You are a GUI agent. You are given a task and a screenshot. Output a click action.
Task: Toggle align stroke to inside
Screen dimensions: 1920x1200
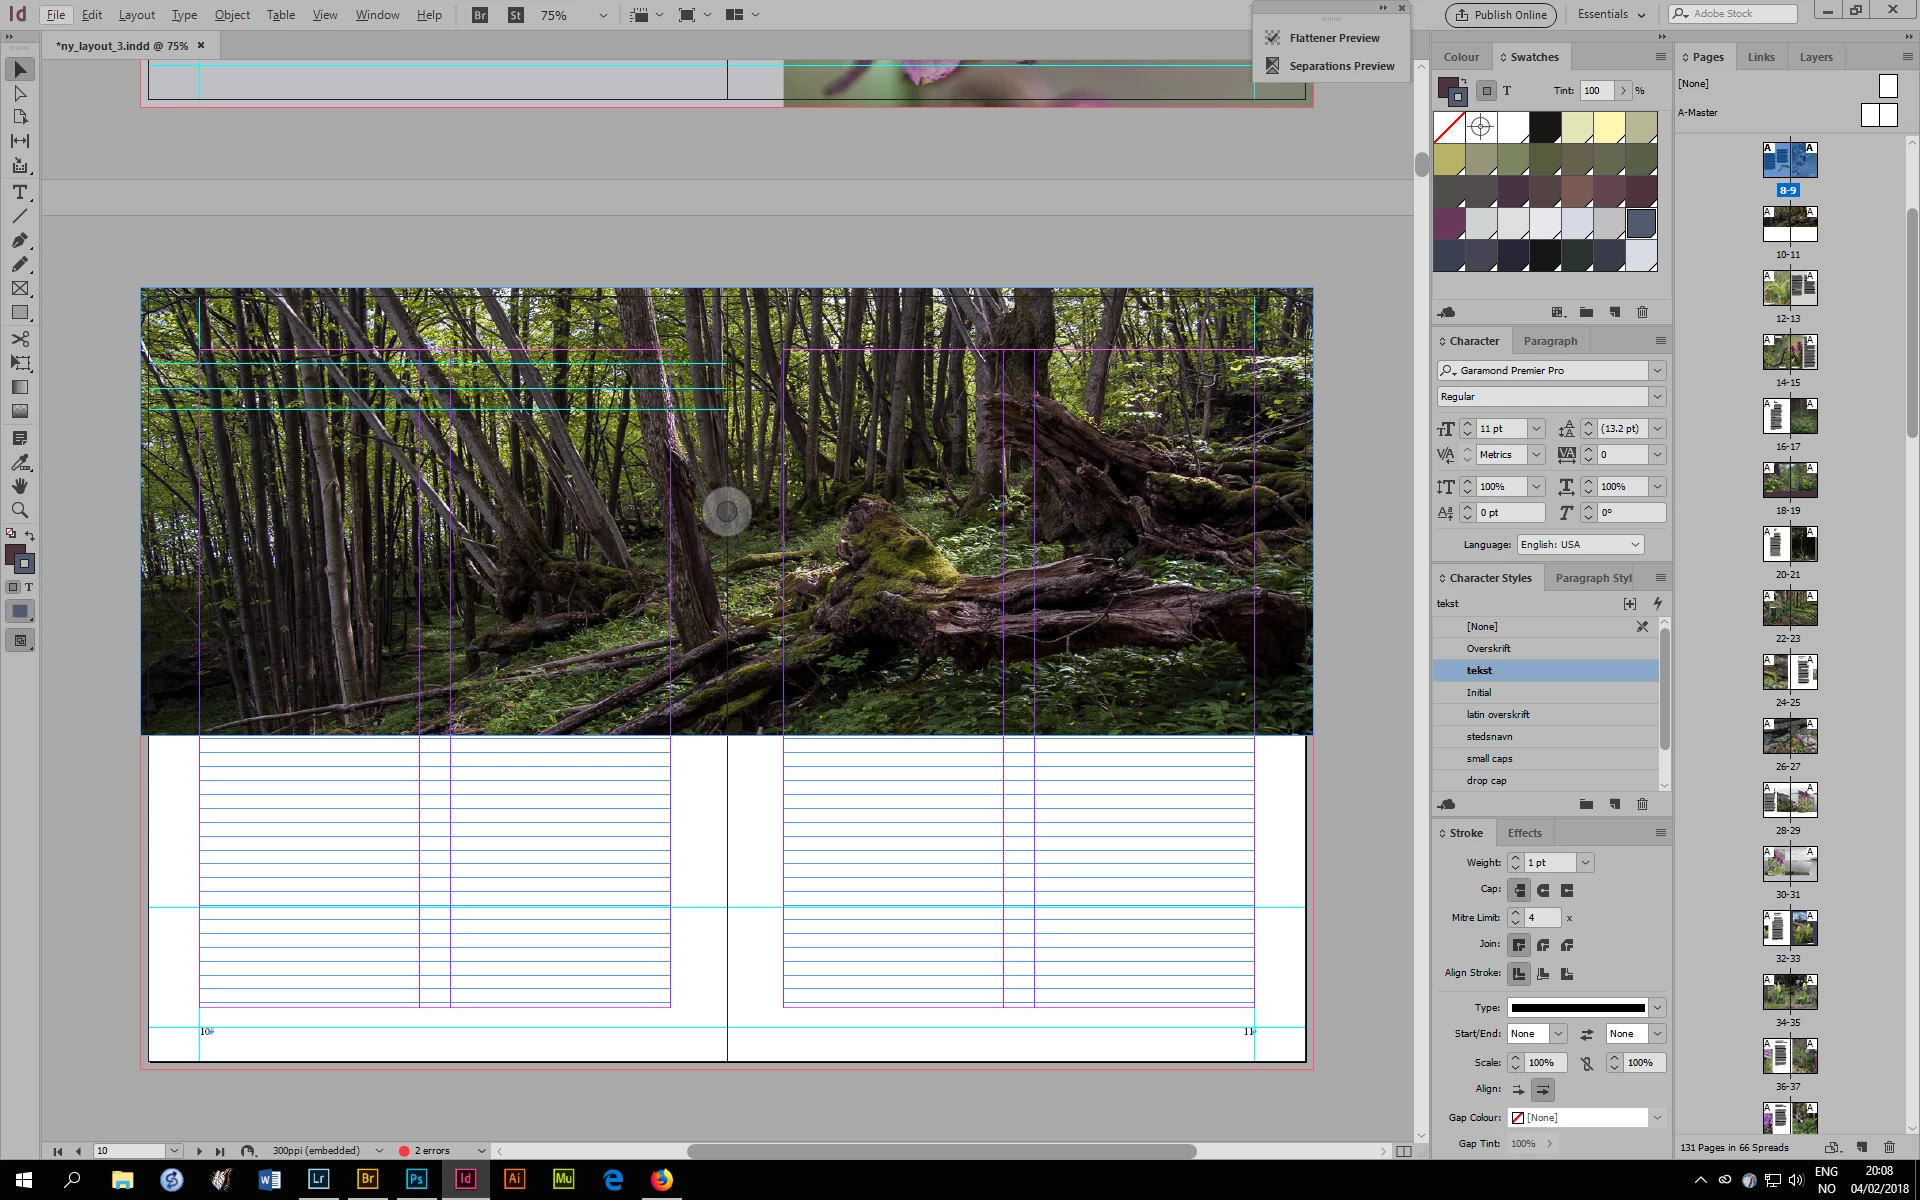tap(1543, 974)
